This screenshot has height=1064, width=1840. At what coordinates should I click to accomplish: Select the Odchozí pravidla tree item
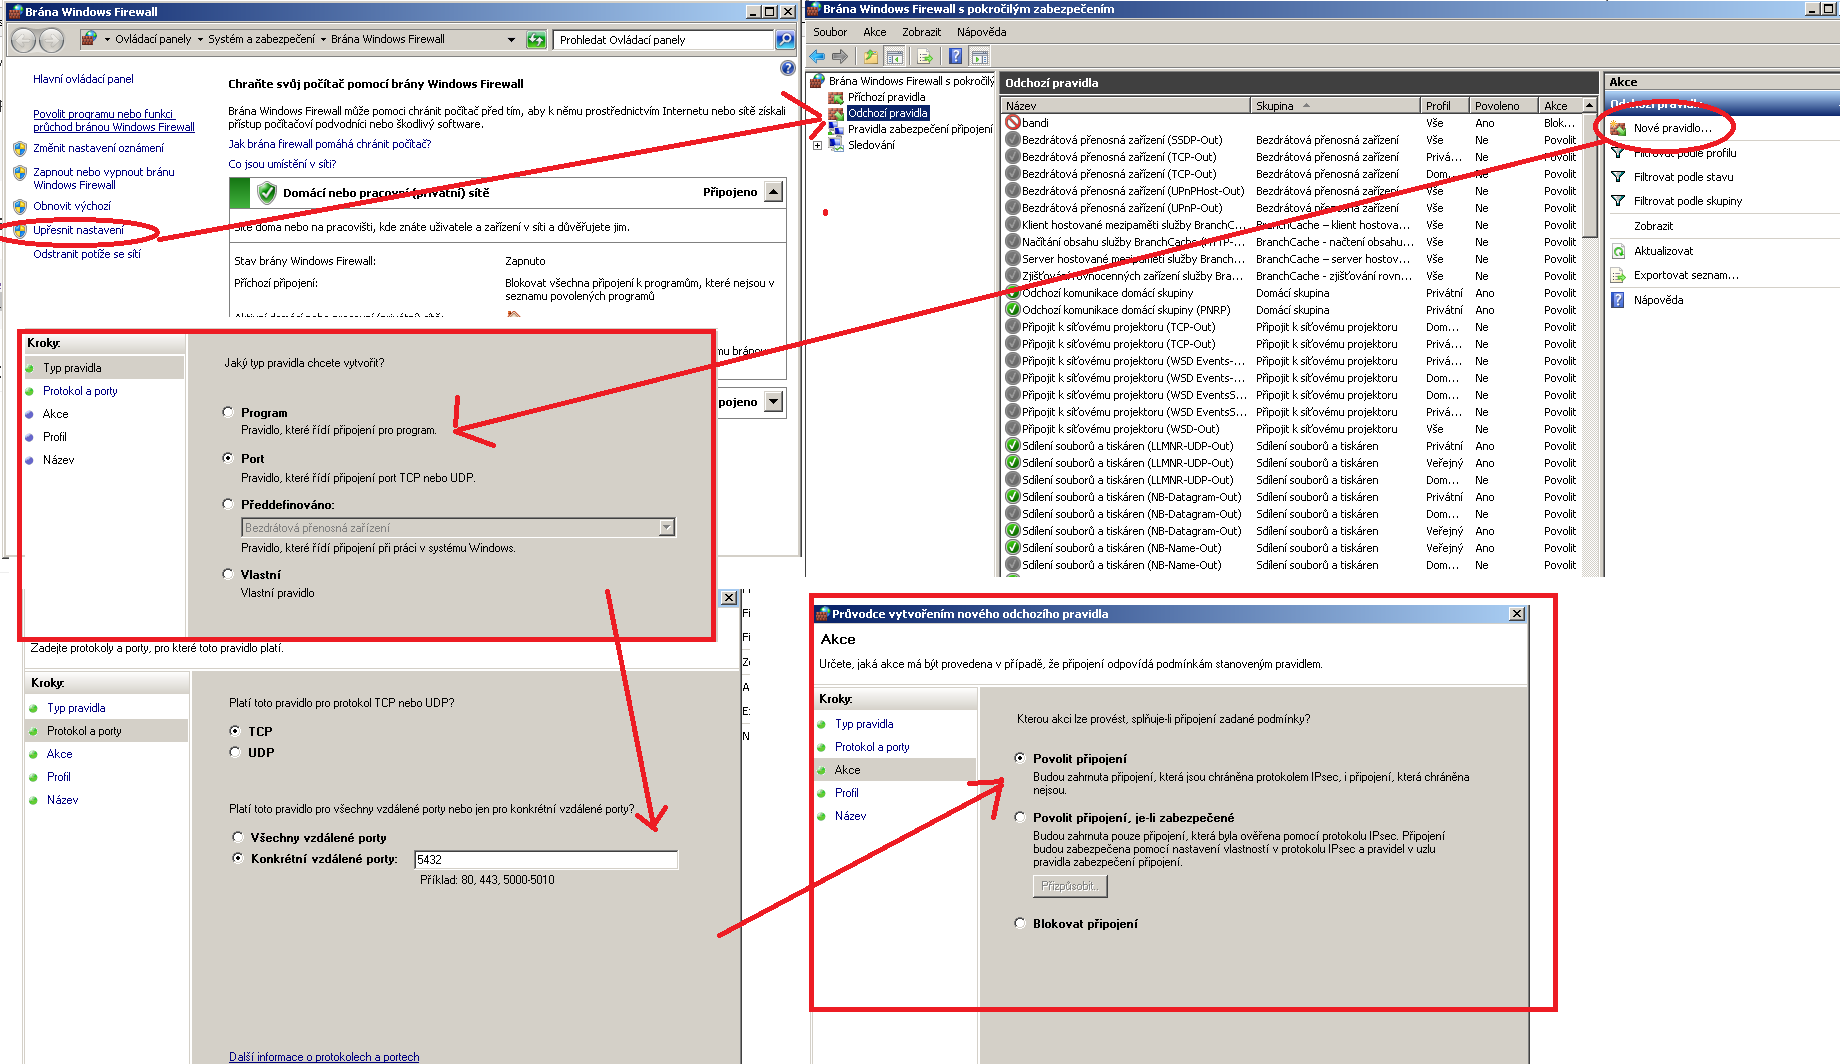coord(888,113)
